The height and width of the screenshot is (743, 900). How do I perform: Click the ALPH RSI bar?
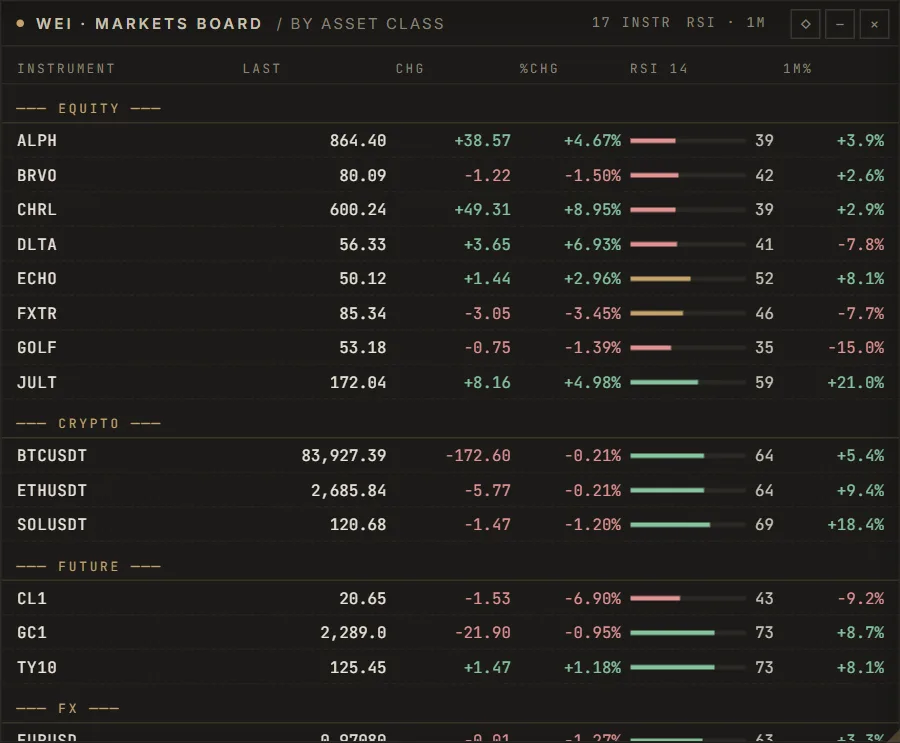pyautogui.click(x=688, y=141)
